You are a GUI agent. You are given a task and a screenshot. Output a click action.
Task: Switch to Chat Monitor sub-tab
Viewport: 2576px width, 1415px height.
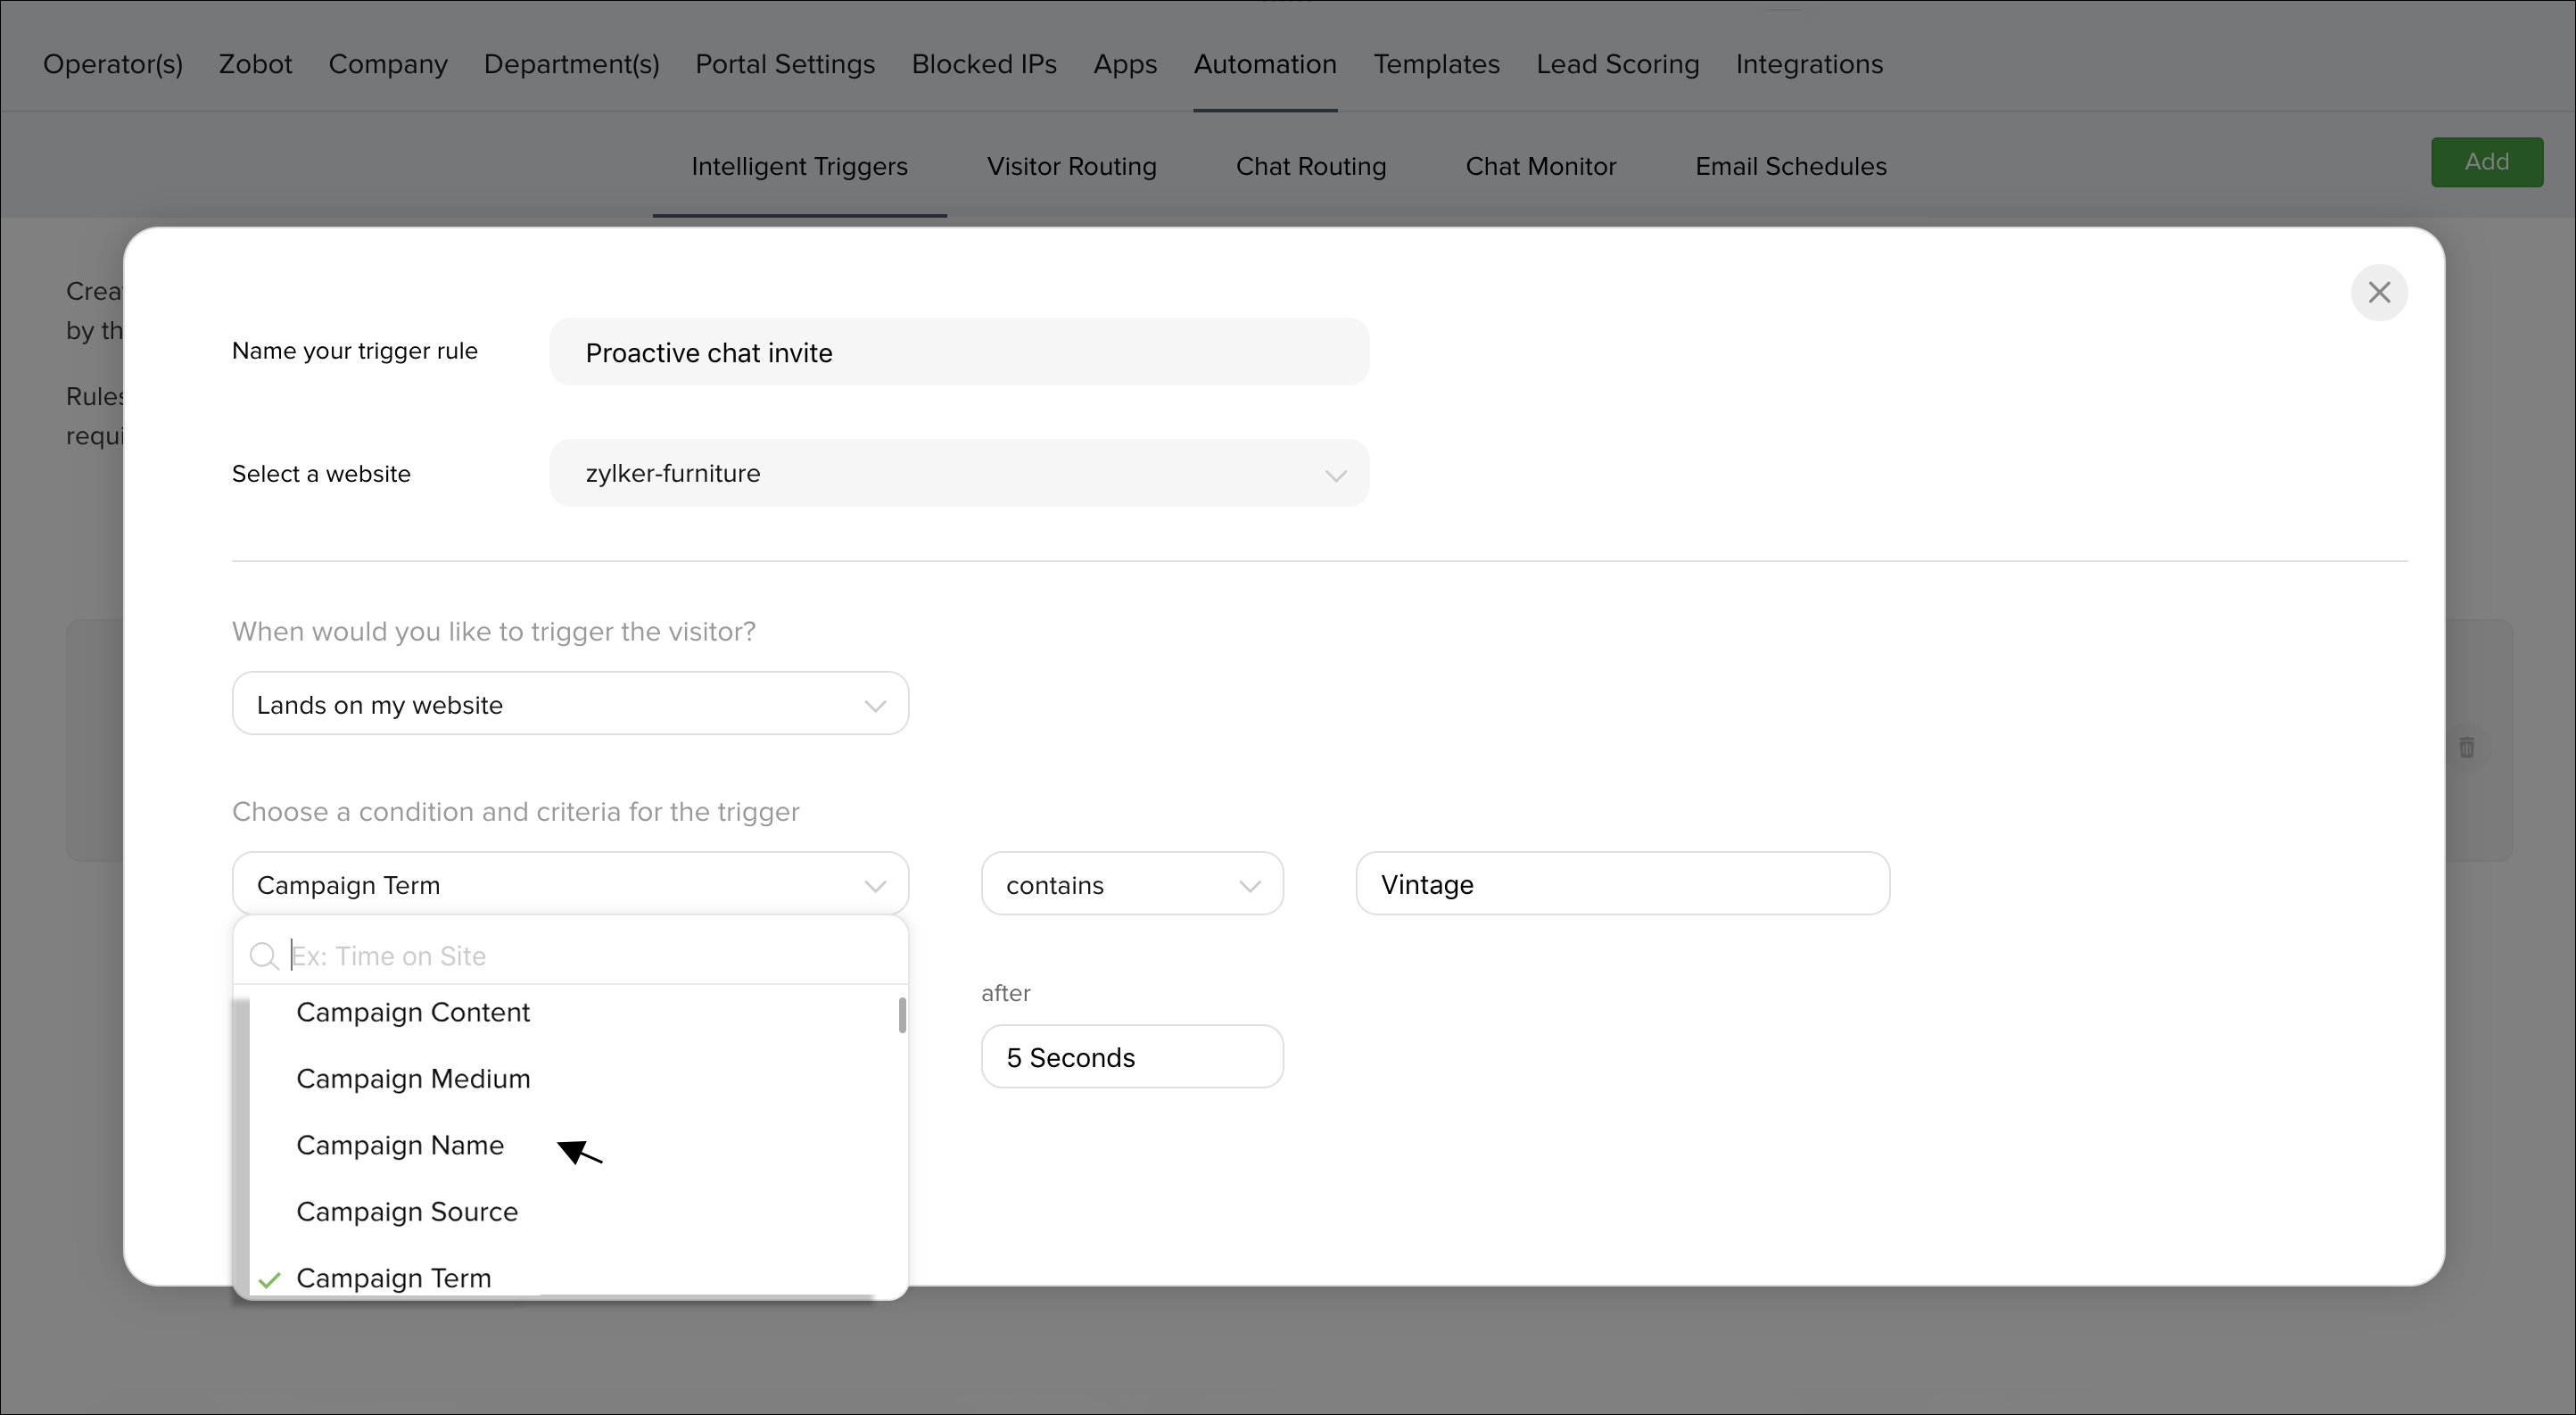pos(1540,166)
